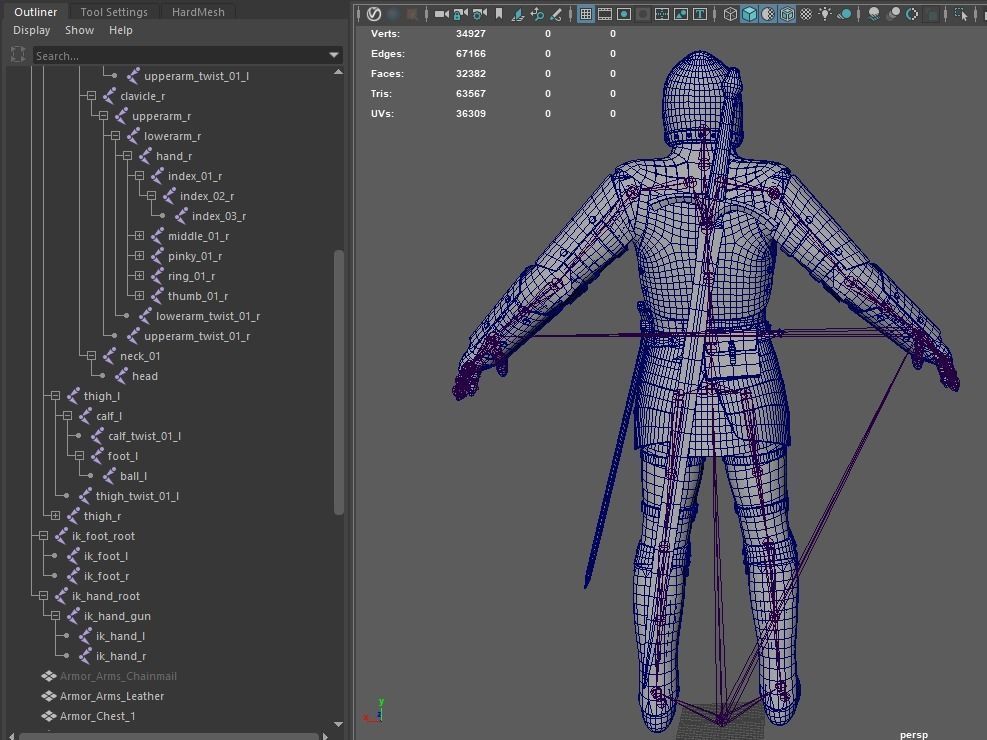This screenshot has height=740, width=987.
Task: Toggle Wireframe on Shaded mode
Action: [x=787, y=14]
